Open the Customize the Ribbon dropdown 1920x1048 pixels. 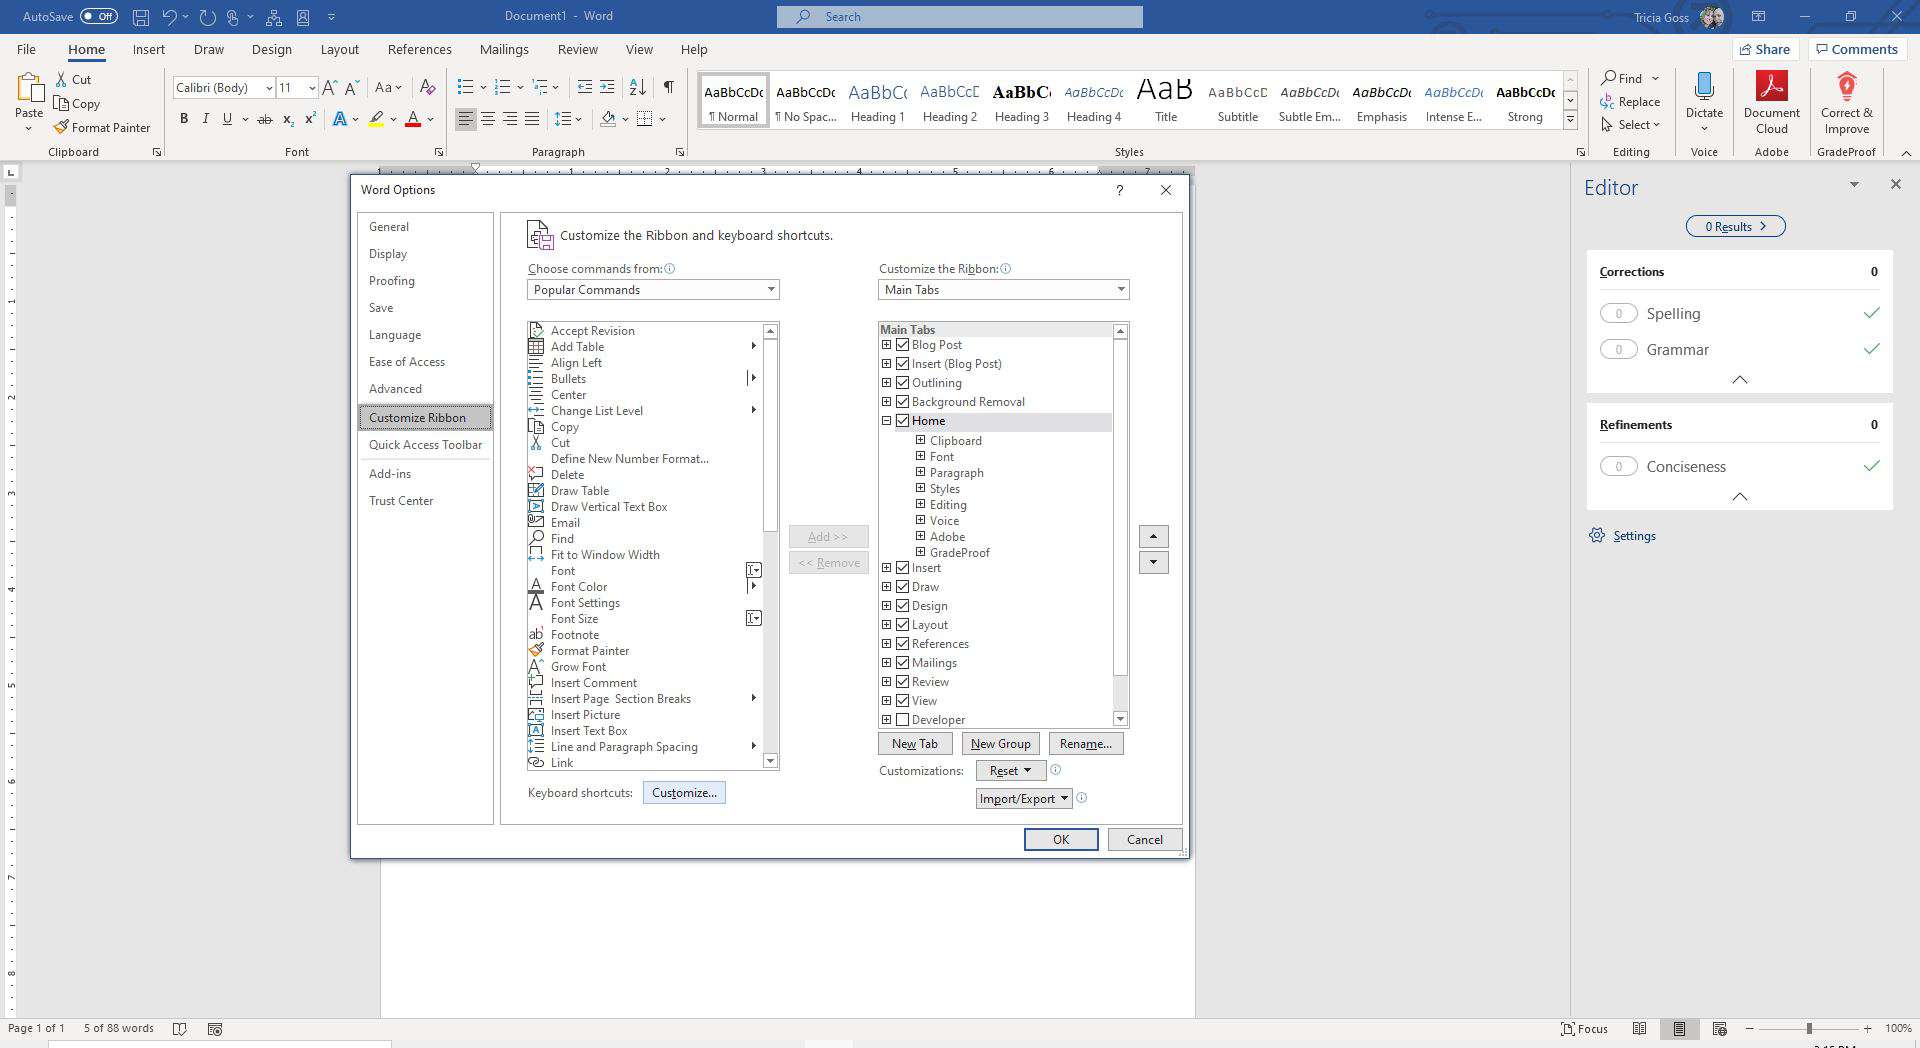coord(1004,290)
